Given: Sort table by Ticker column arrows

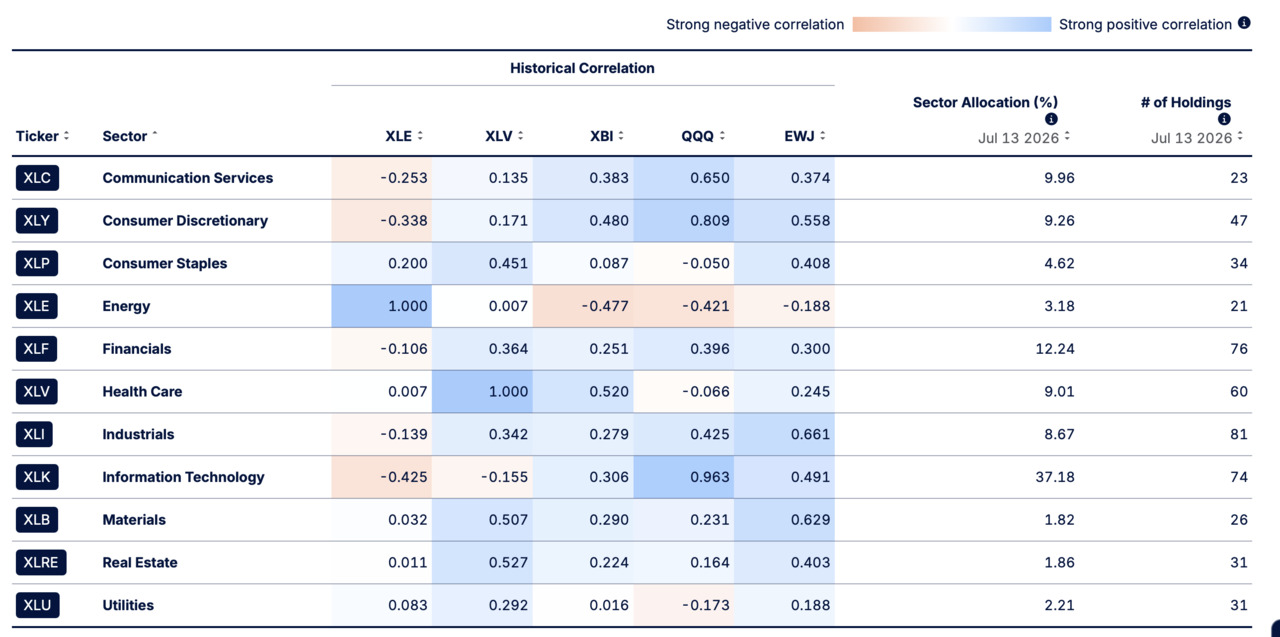Looking at the screenshot, I should 66,136.
